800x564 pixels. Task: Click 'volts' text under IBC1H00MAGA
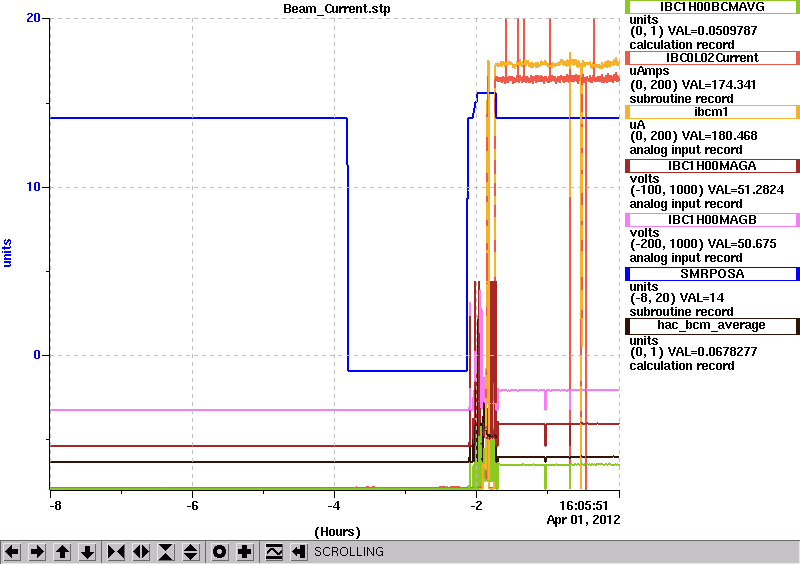pyautogui.click(x=644, y=179)
